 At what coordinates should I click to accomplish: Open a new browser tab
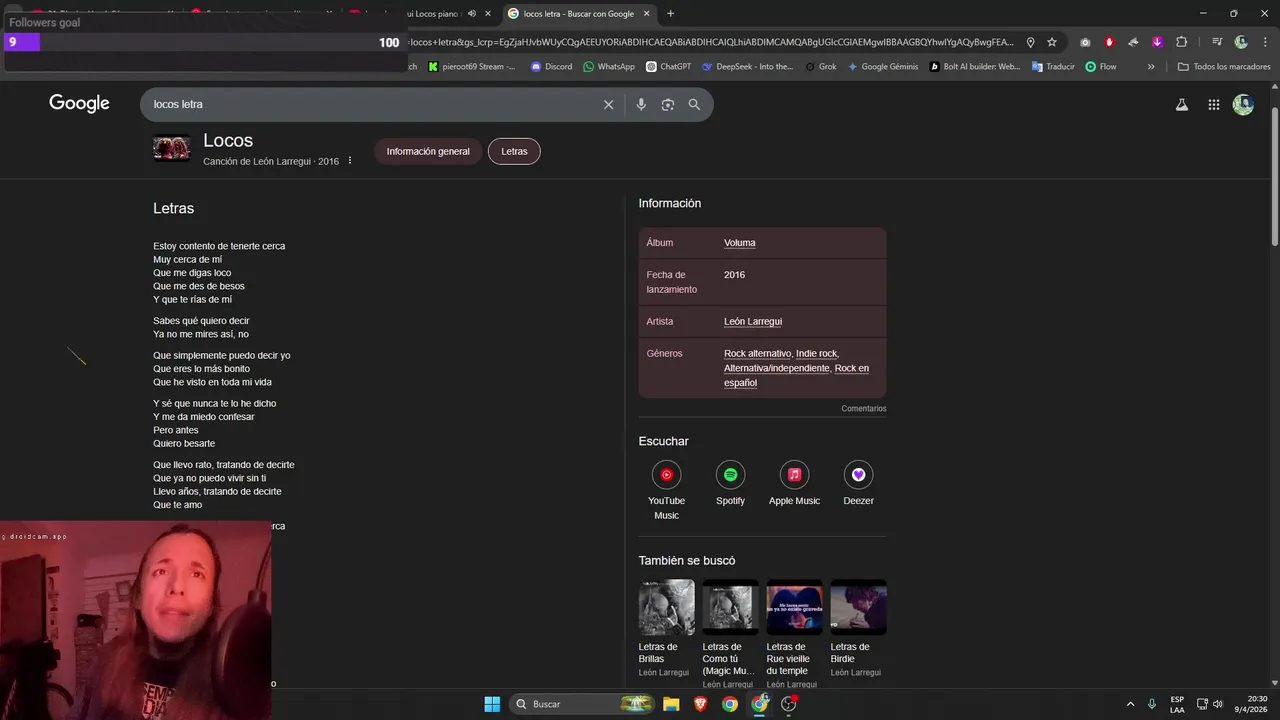(670, 14)
